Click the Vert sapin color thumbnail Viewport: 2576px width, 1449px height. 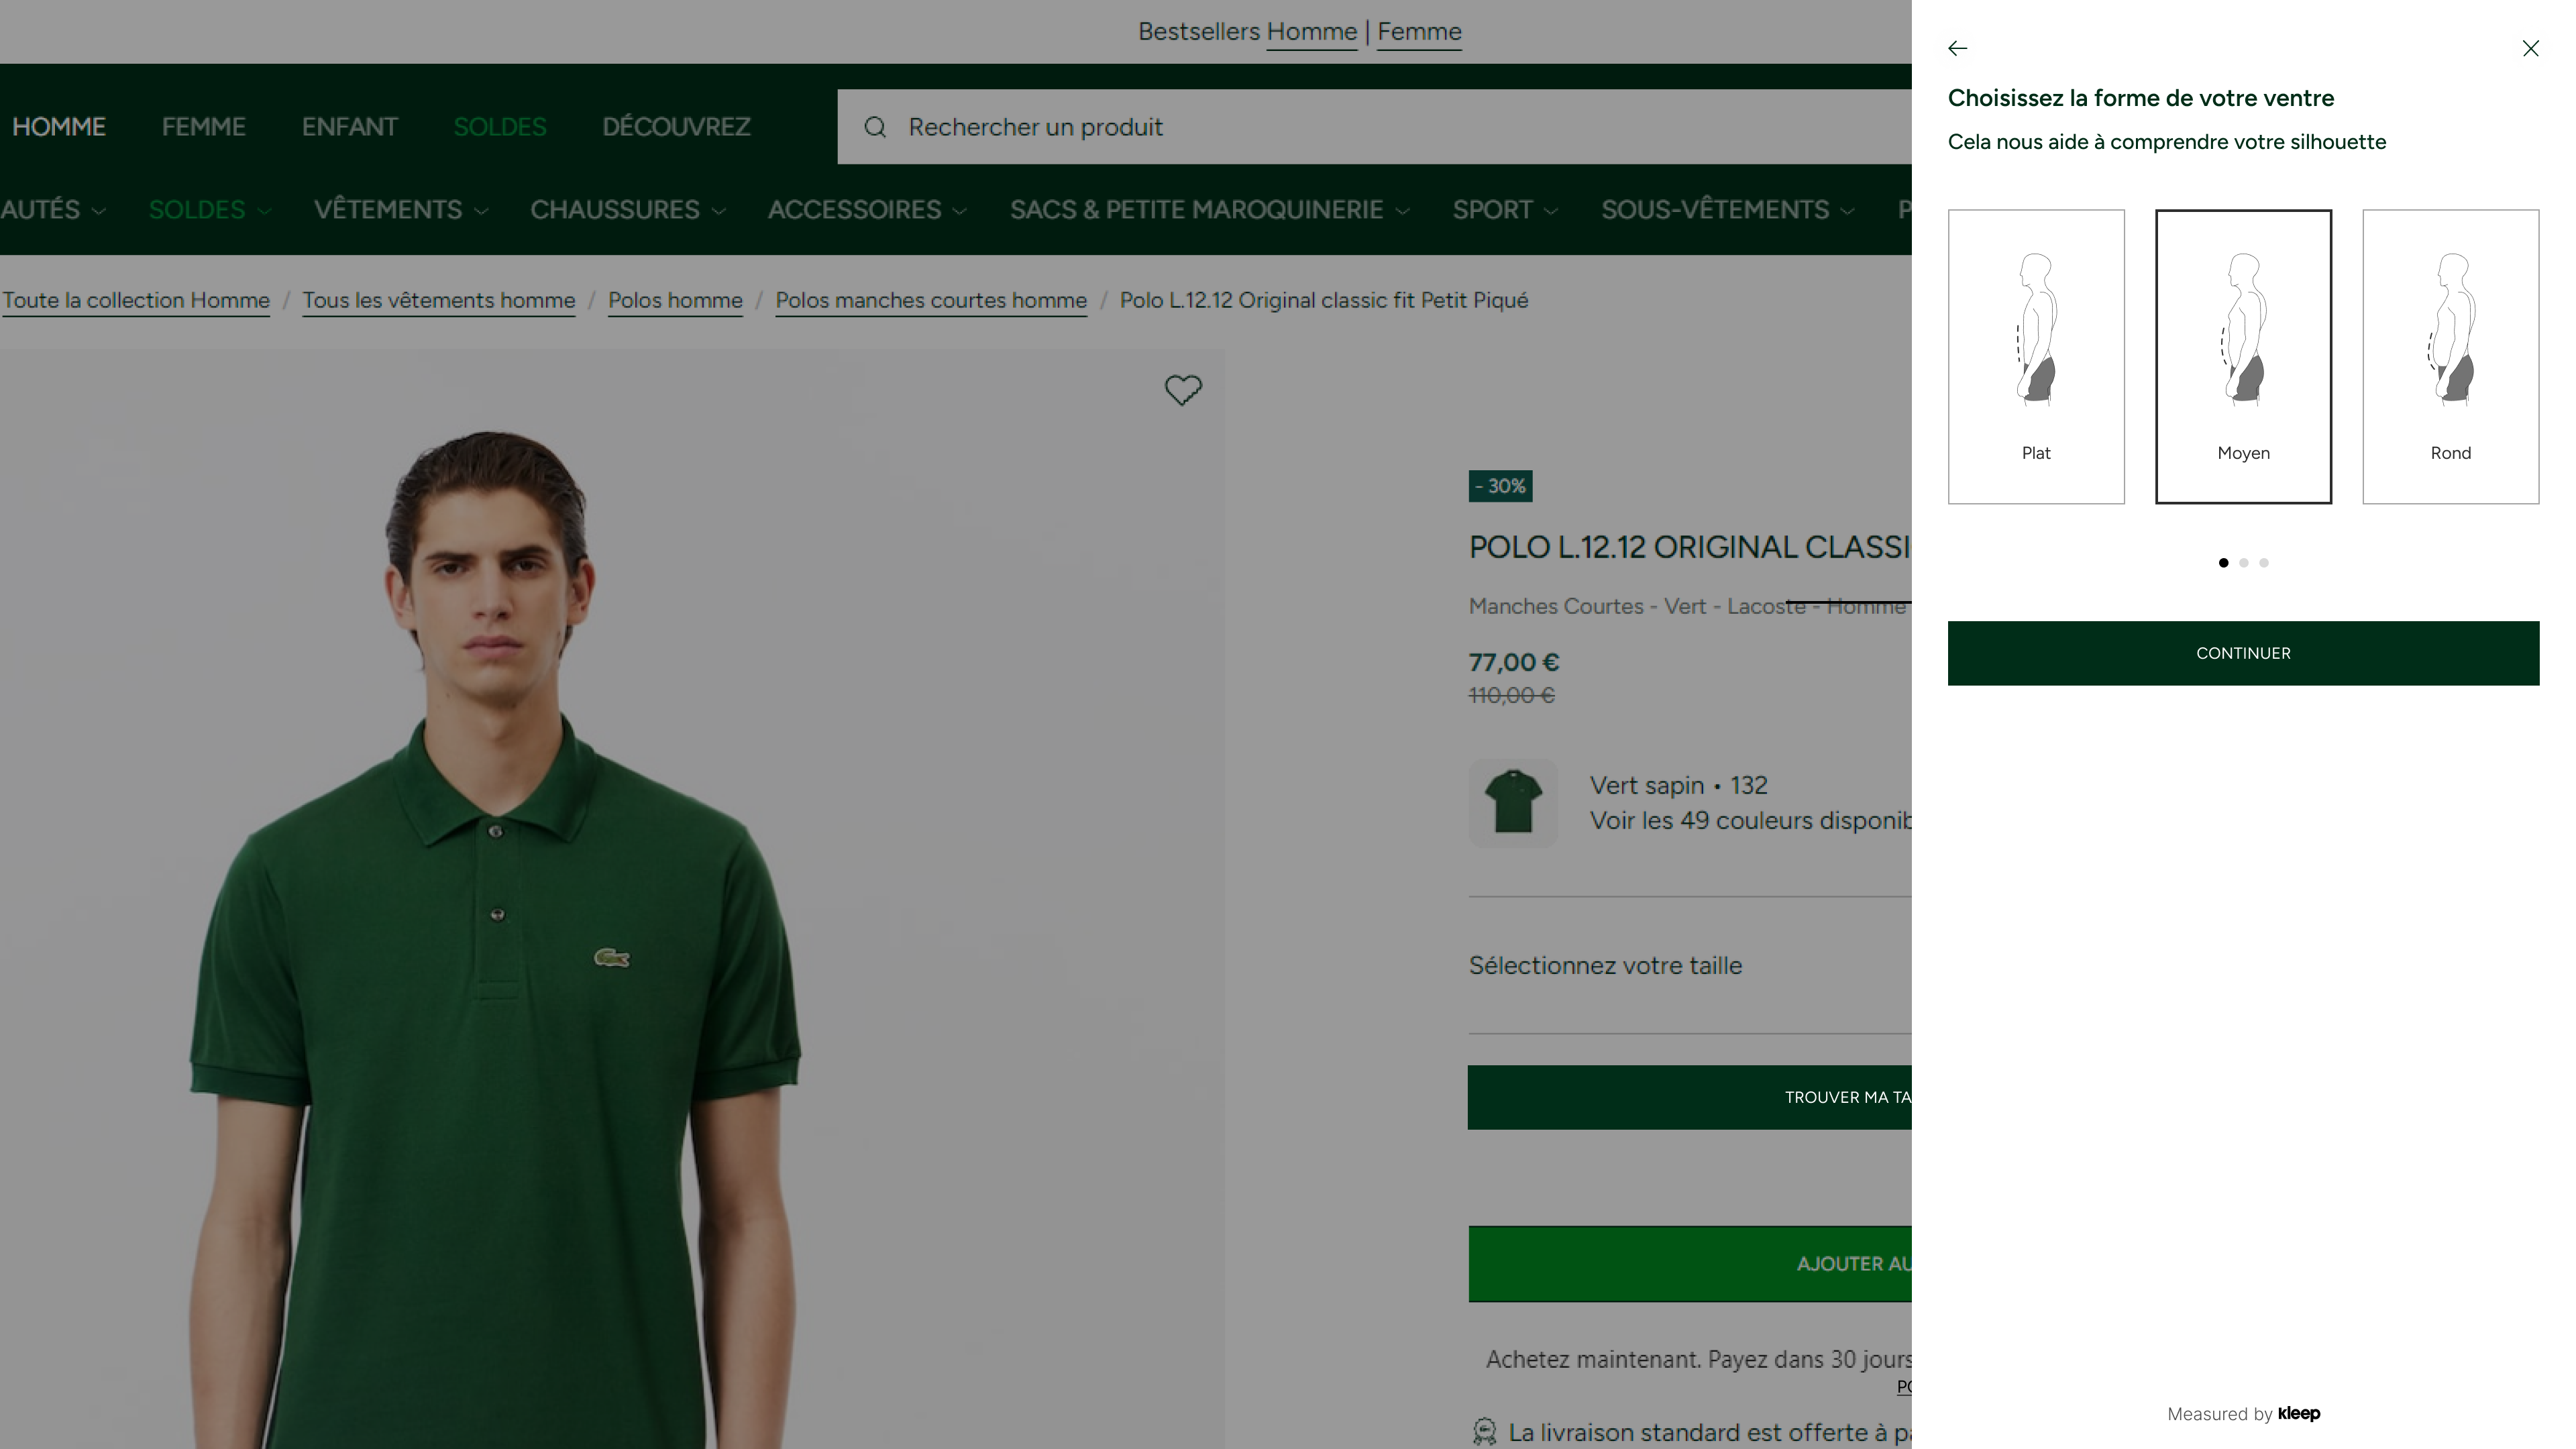[1513, 803]
